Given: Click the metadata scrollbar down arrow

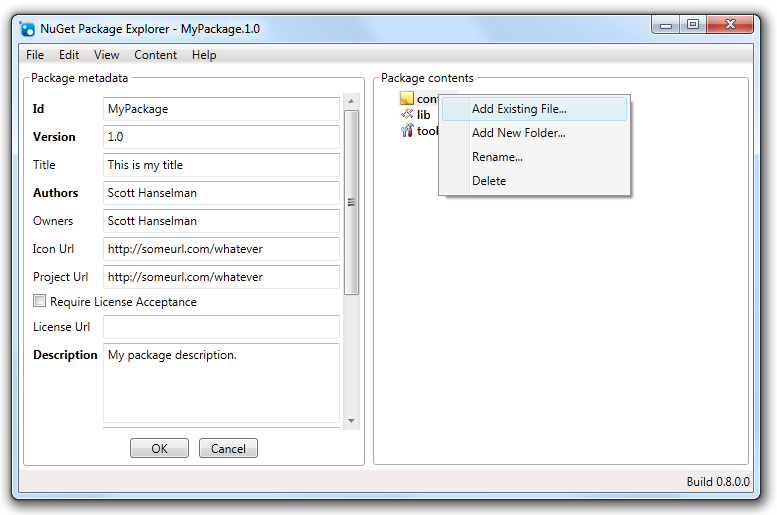Looking at the screenshot, I should click(x=351, y=421).
